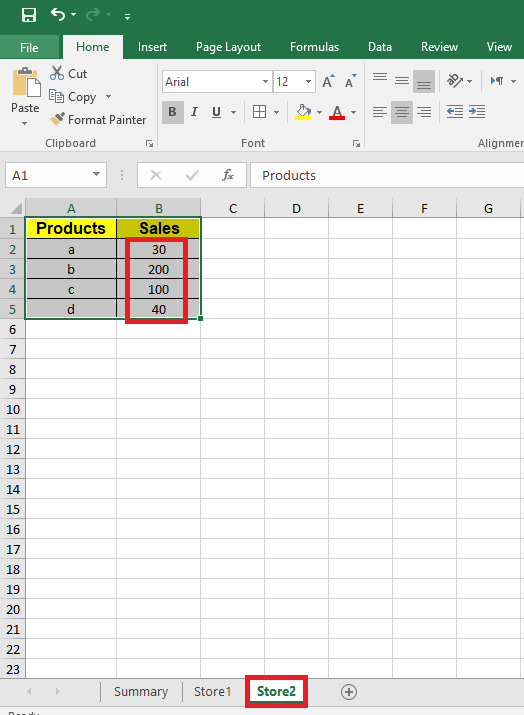Click the Redo arrow icon

[93, 15]
